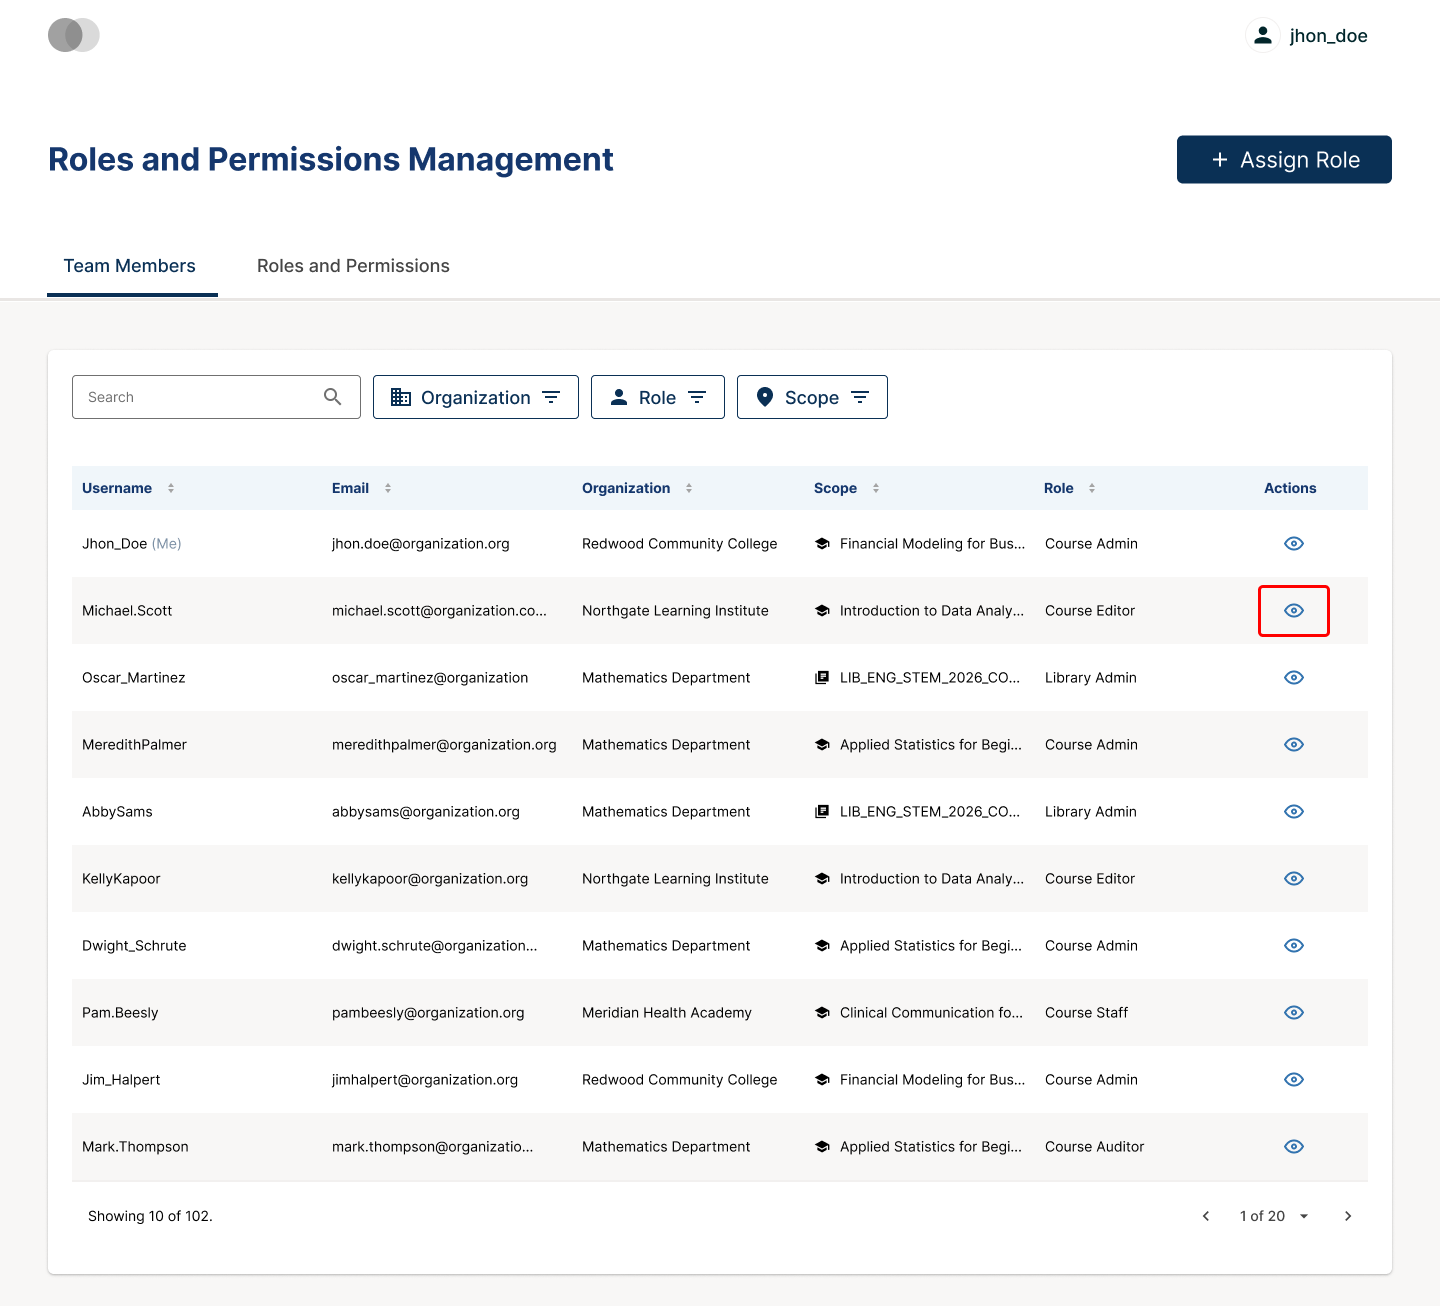The image size is (1440, 1306).
Task: Click eye icon for MeredithPalmer
Action: pyautogui.click(x=1294, y=745)
